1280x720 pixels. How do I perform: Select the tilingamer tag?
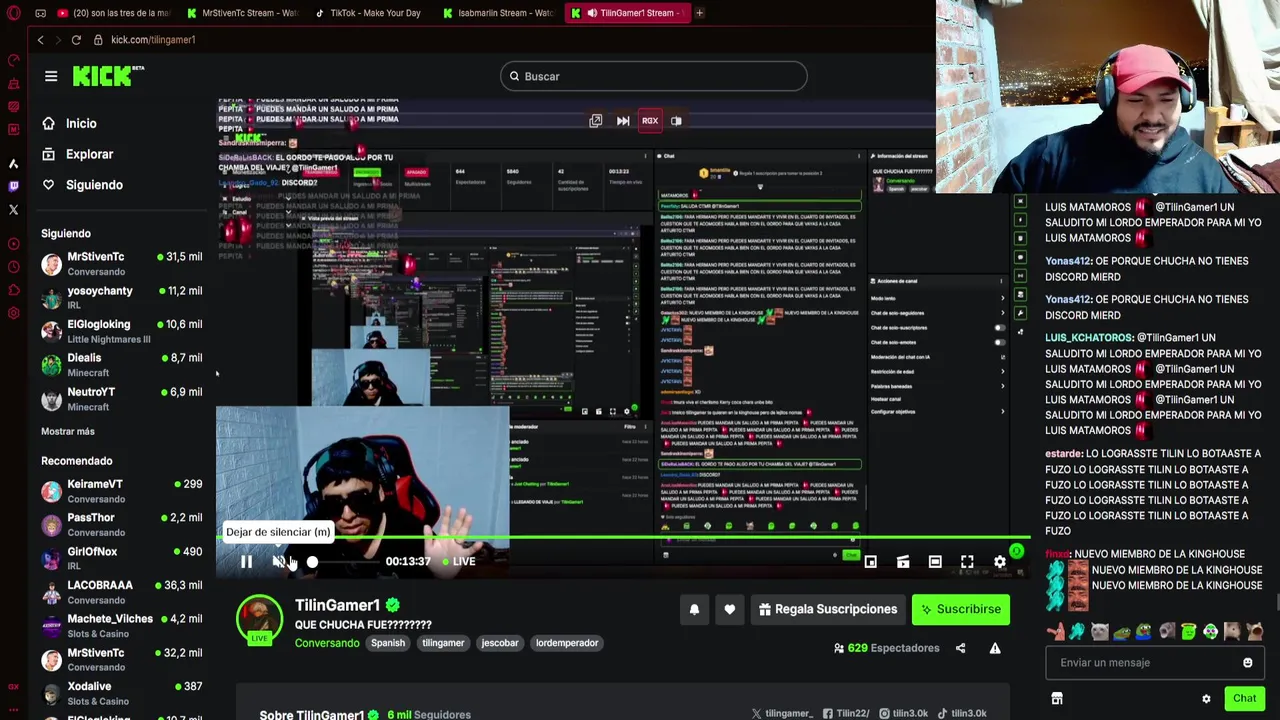(443, 643)
